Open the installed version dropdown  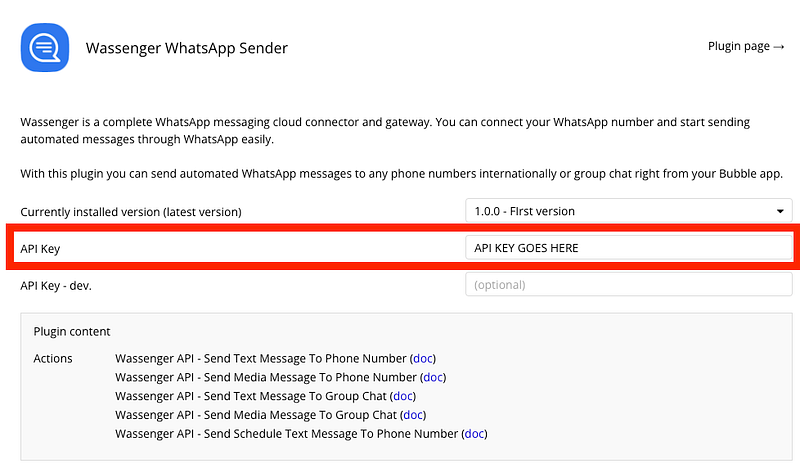(628, 211)
